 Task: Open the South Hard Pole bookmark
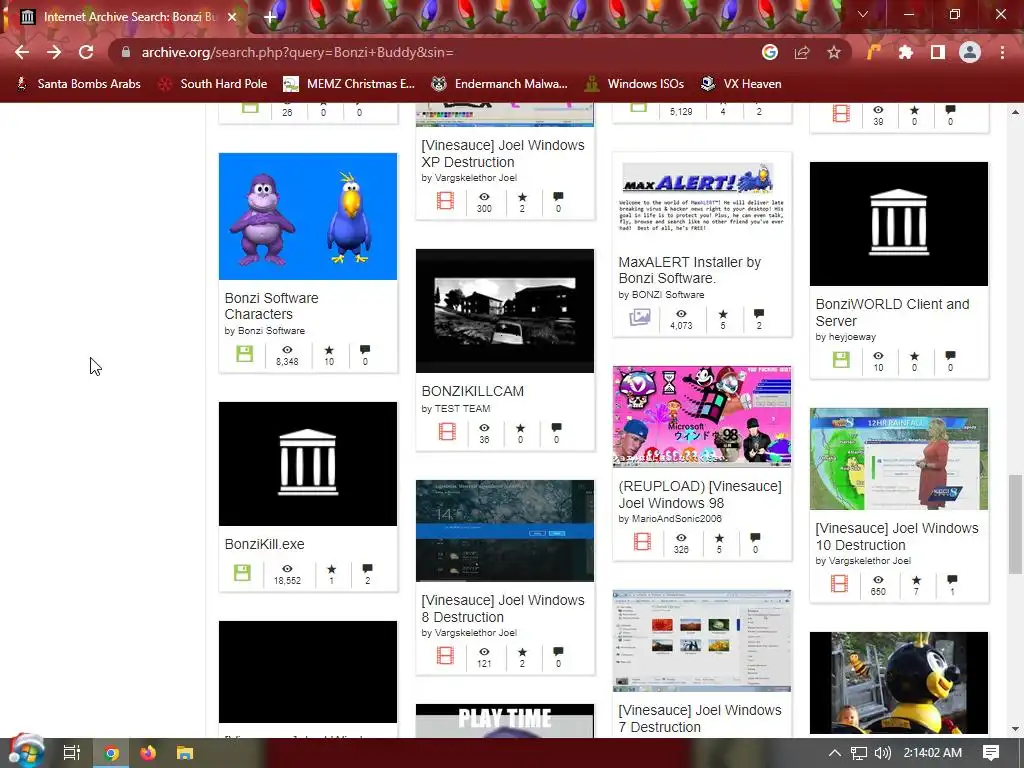pos(213,84)
